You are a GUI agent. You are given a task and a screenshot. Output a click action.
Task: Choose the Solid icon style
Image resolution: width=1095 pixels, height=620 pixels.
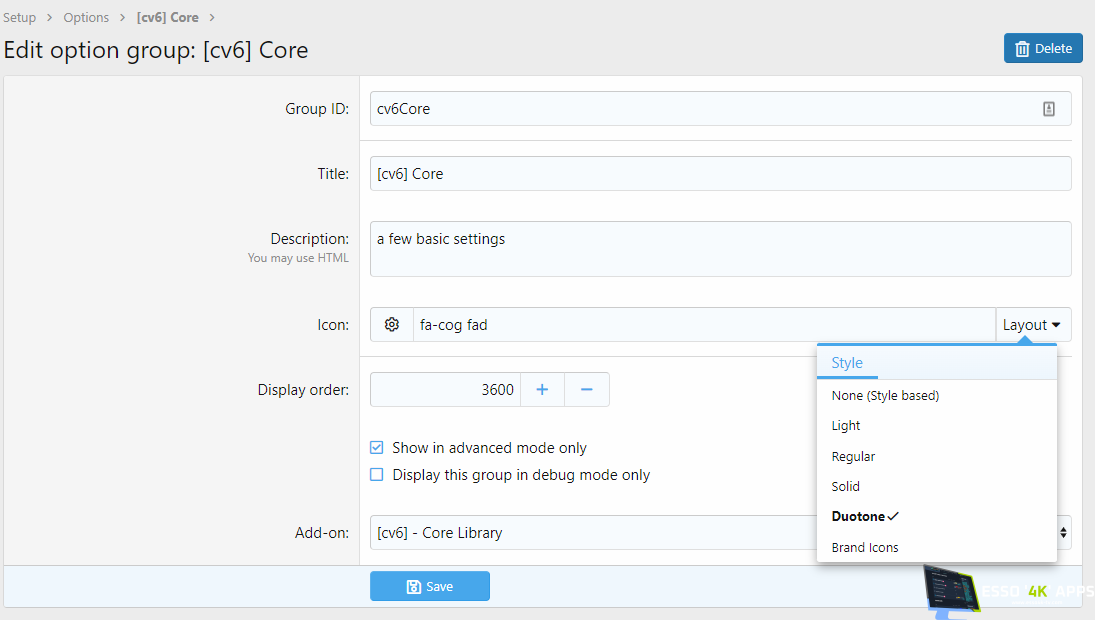coord(846,487)
